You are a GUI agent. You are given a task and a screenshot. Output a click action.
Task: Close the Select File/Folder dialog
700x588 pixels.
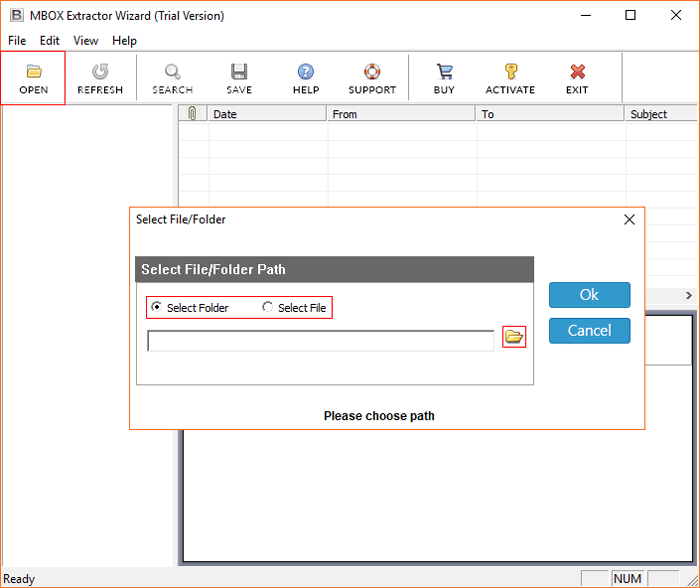[629, 220]
